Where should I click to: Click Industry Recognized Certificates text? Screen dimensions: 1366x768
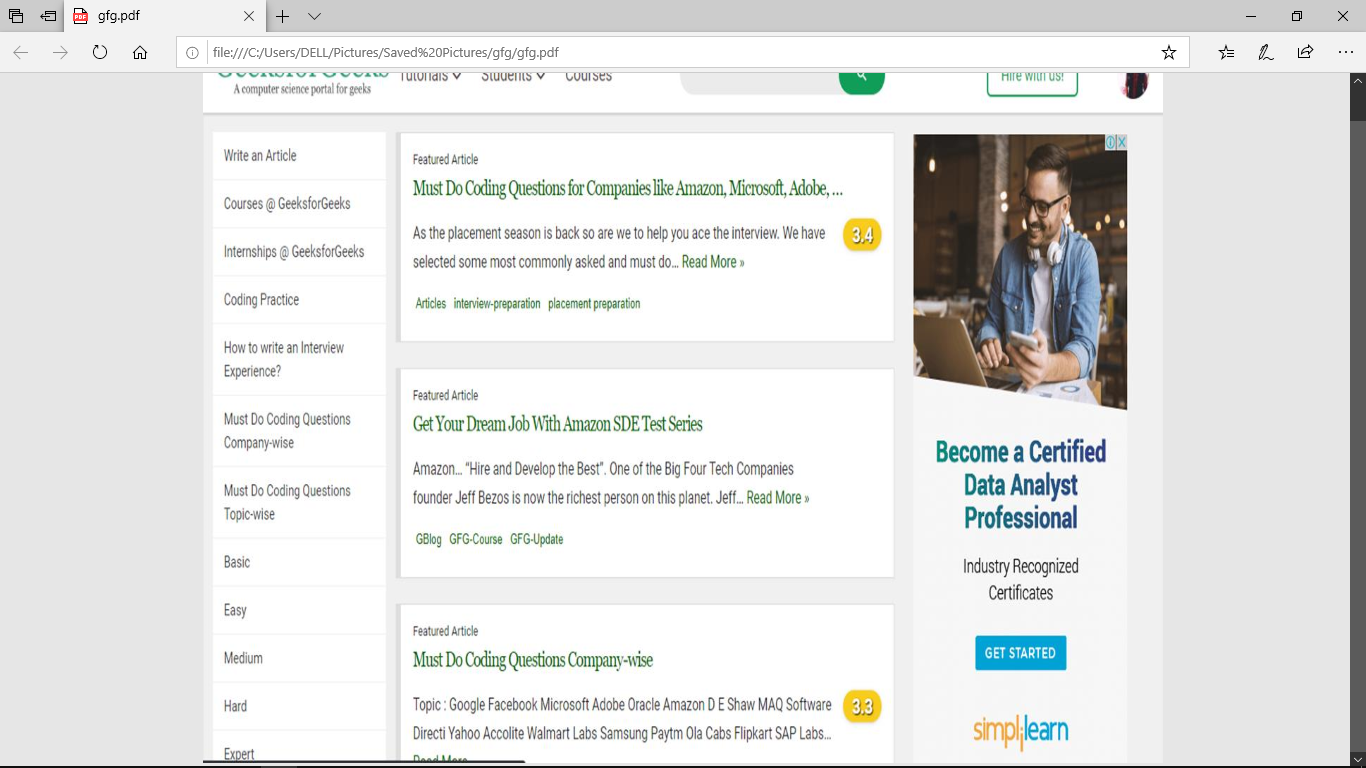1020,580
